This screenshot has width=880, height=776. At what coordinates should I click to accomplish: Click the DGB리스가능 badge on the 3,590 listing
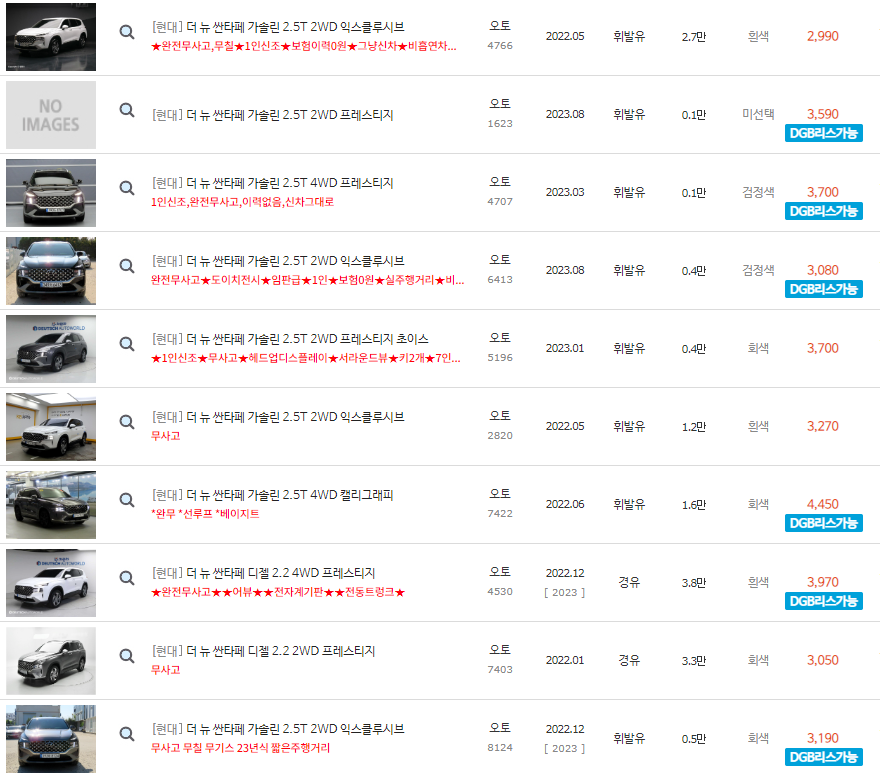point(822,131)
